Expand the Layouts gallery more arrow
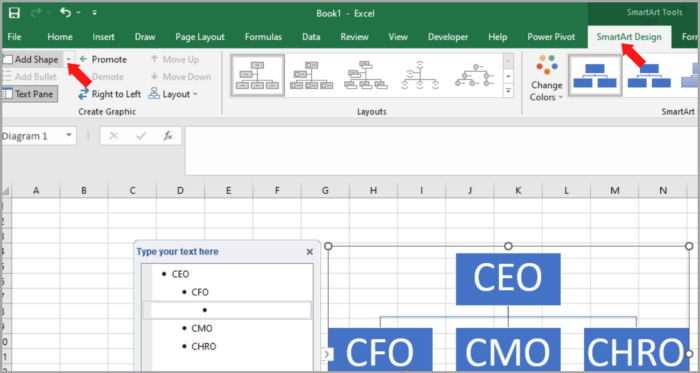This screenshot has height=373, width=700. tap(508, 91)
